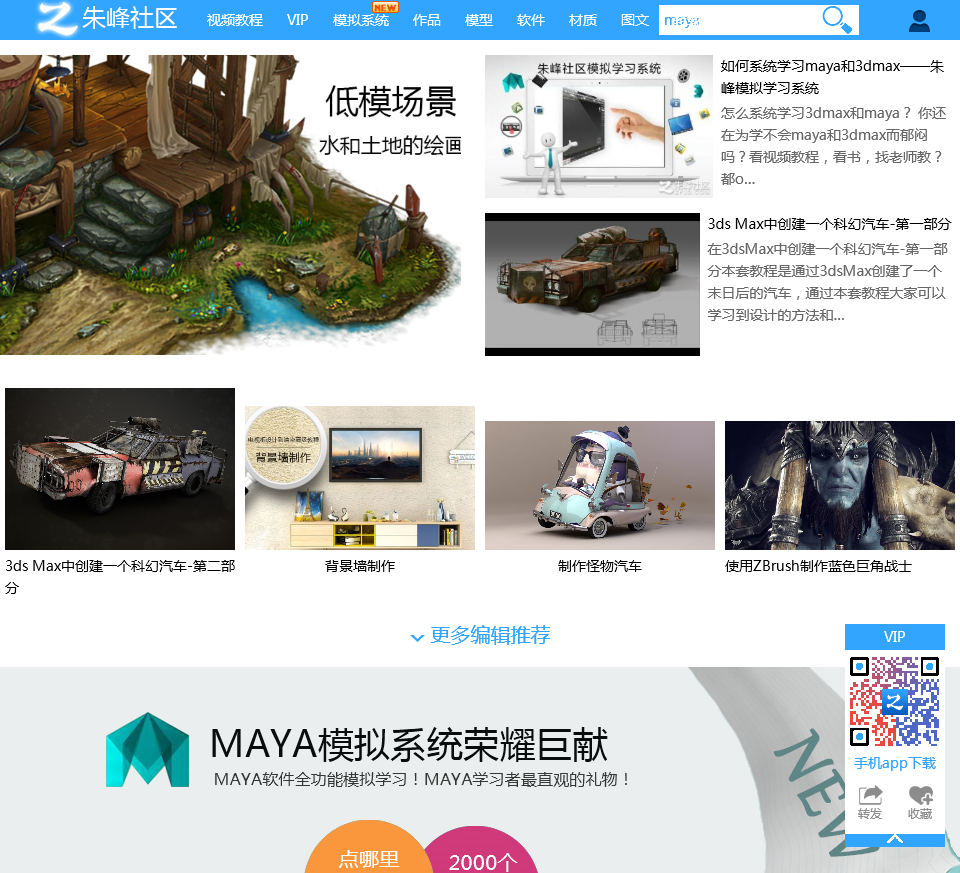Expand 更多编辑推荐 chevron link
The height and width of the screenshot is (873, 960).
point(481,635)
